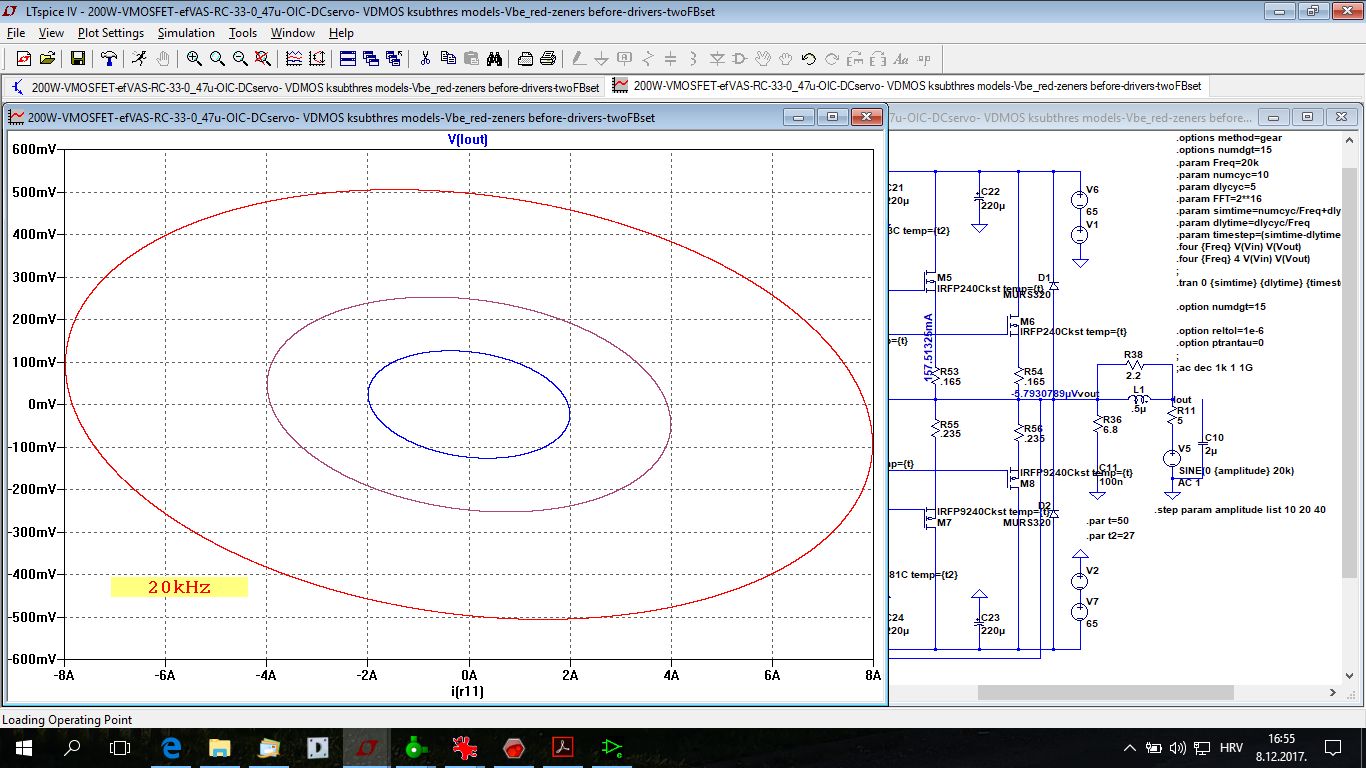Click the Find binoculars icon
The image size is (1366, 768).
494,58
